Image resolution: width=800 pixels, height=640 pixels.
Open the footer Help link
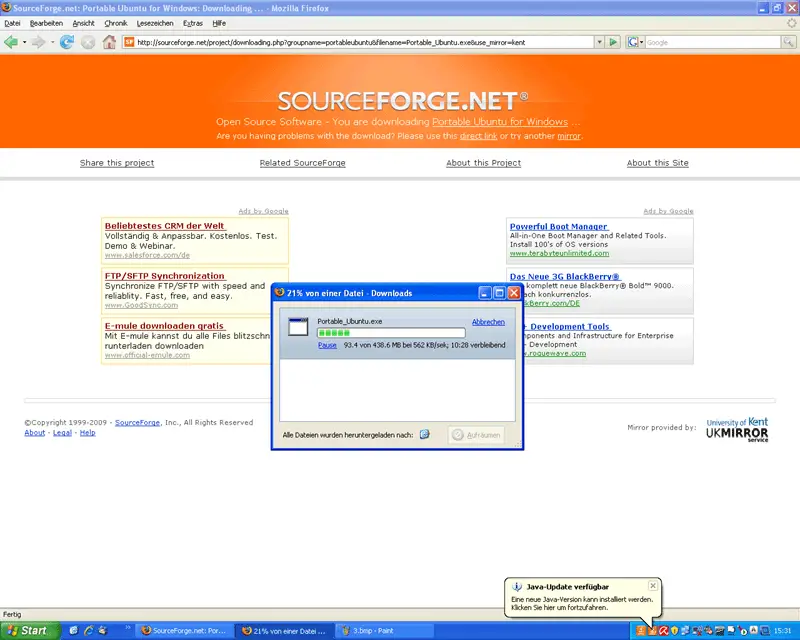87,432
